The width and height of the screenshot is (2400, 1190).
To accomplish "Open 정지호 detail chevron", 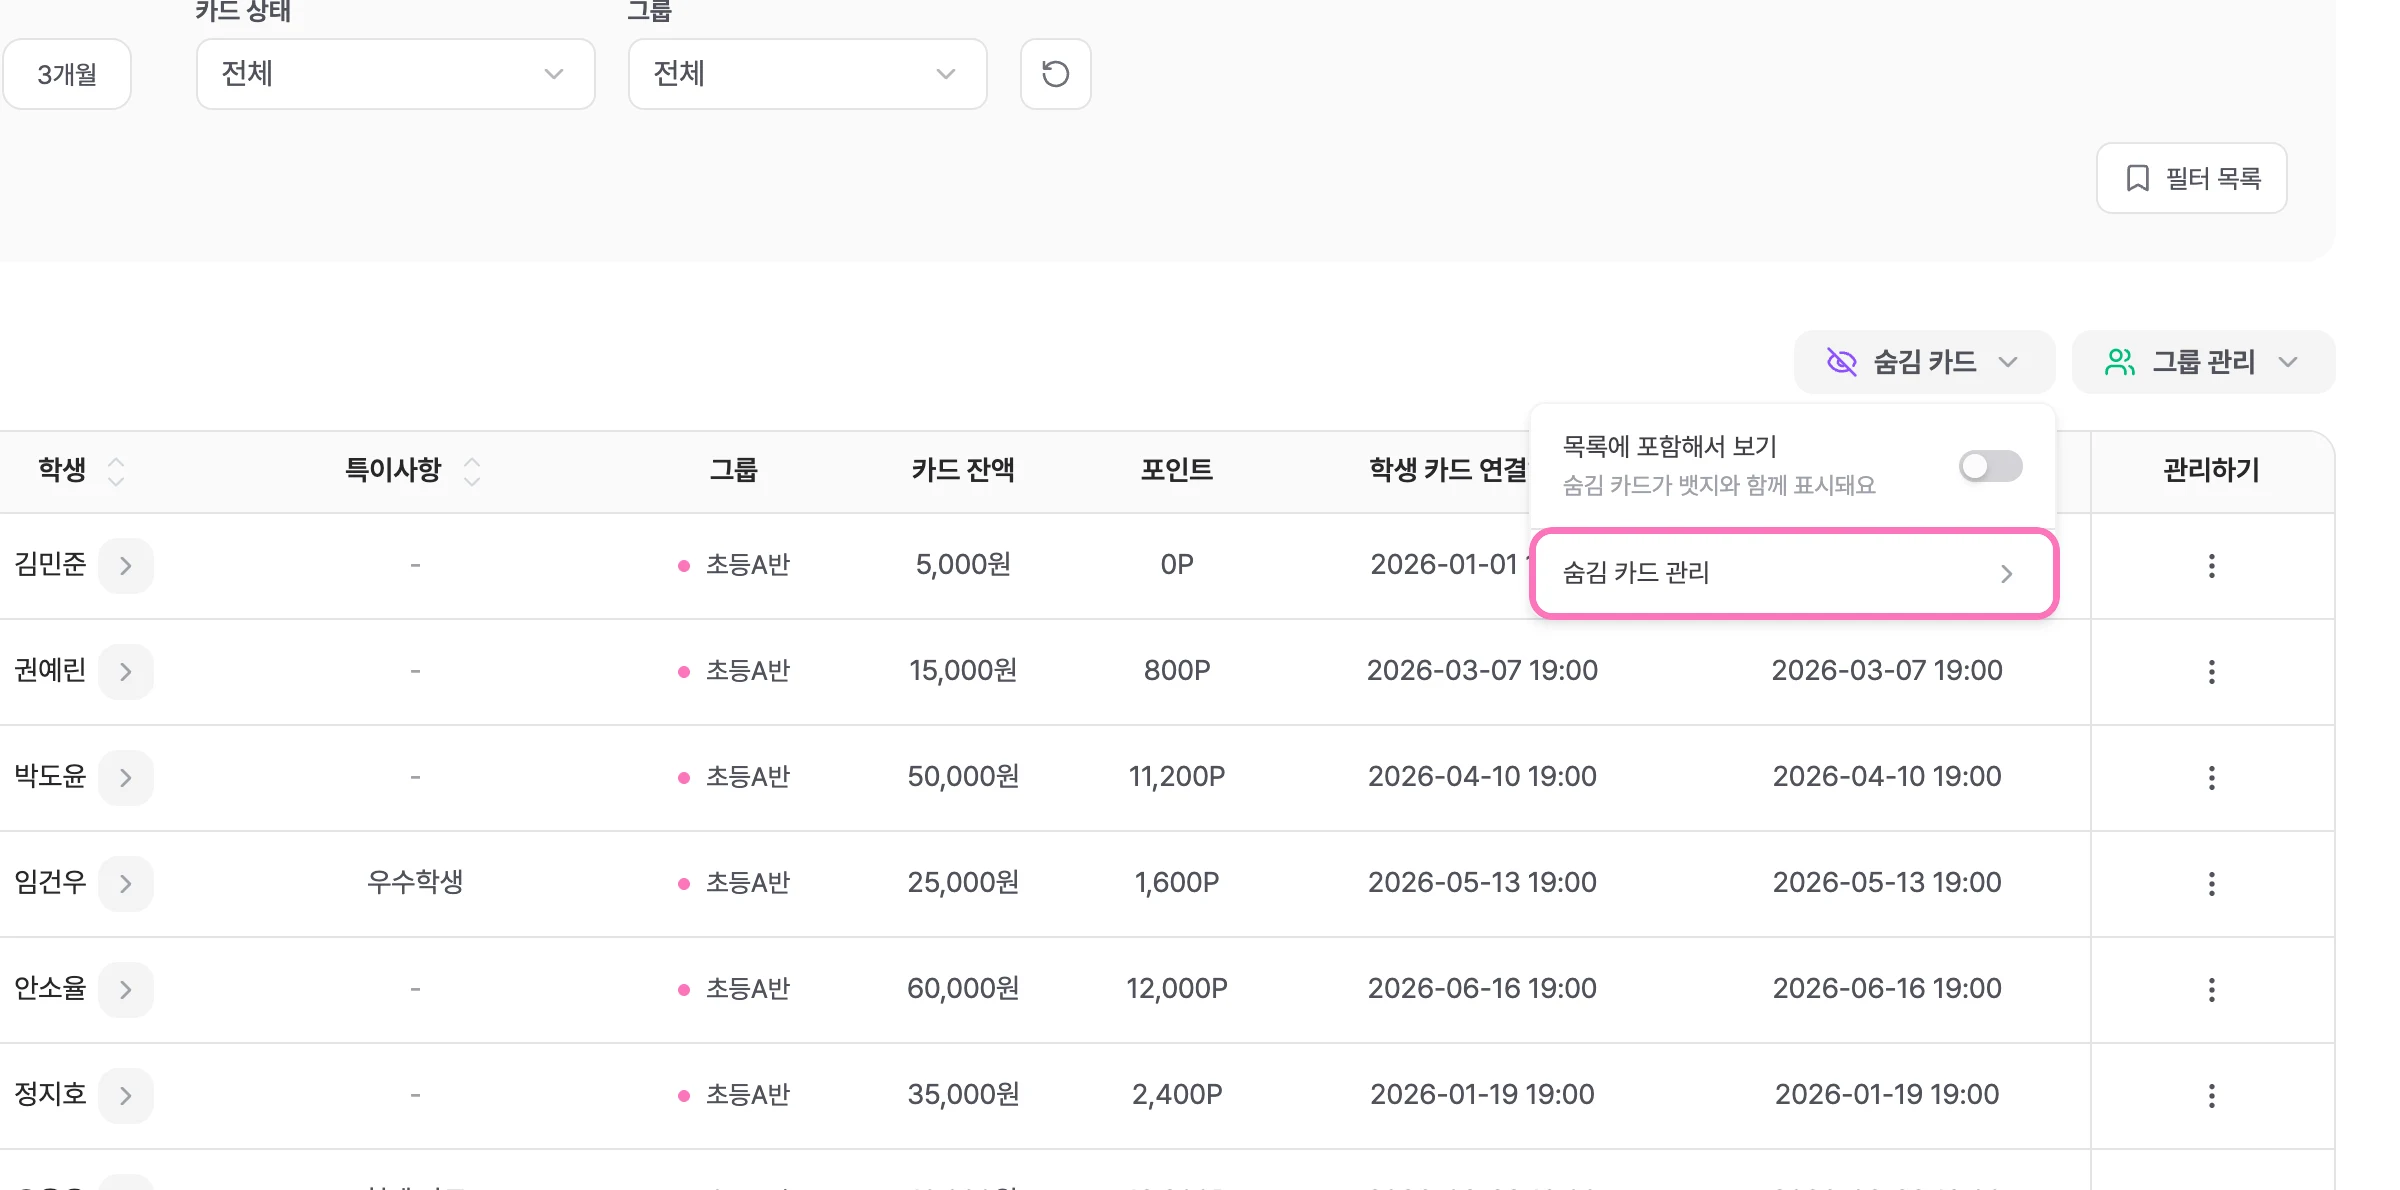I will (x=126, y=1096).
